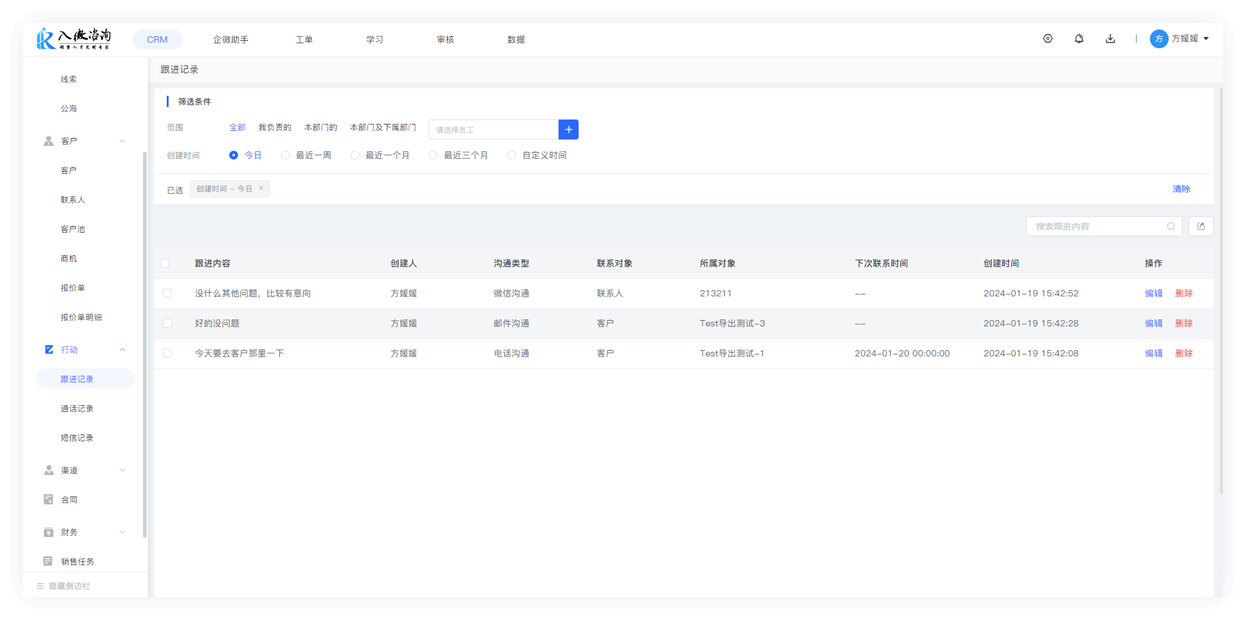Collapse the 客户 sidebar group chevron
The height and width of the screenshot is (620, 1246).
point(123,141)
